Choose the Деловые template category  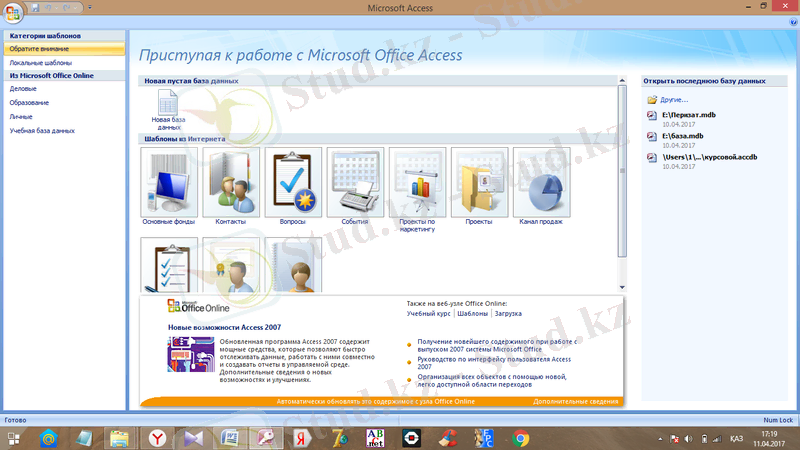pos(25,88)
